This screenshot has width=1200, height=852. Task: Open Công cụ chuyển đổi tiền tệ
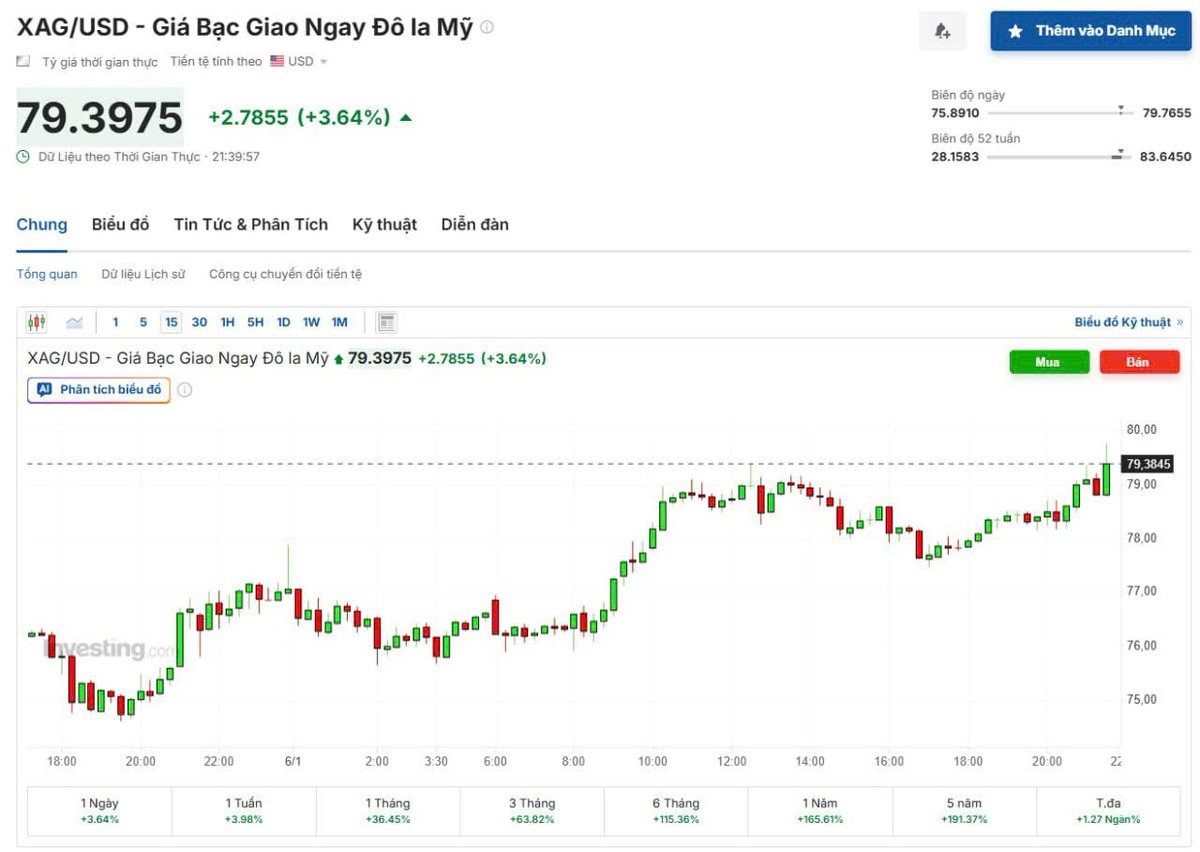[x=285, y=274]
